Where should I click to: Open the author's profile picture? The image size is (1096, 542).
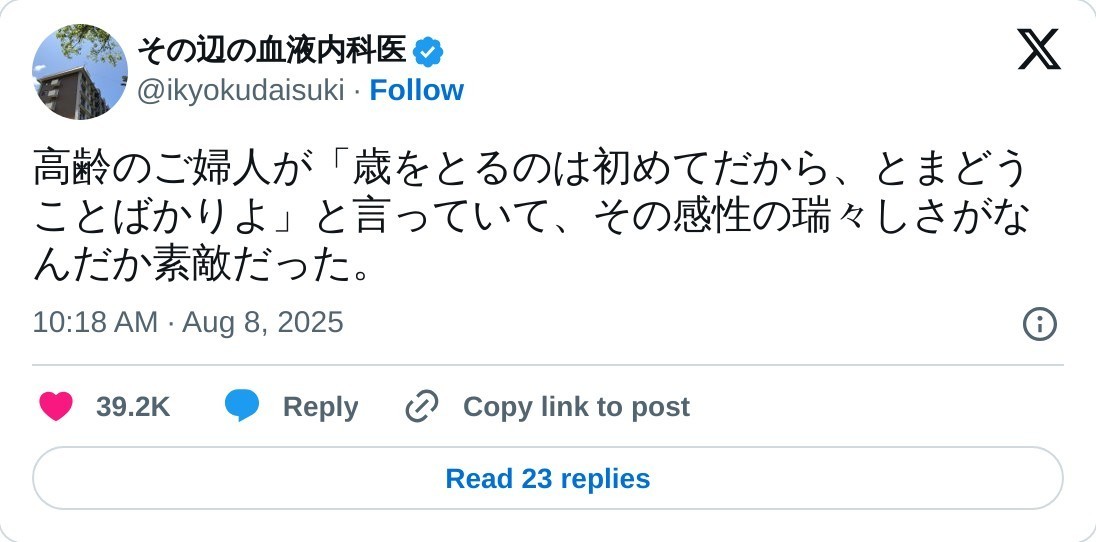click(x=80, y=72)
